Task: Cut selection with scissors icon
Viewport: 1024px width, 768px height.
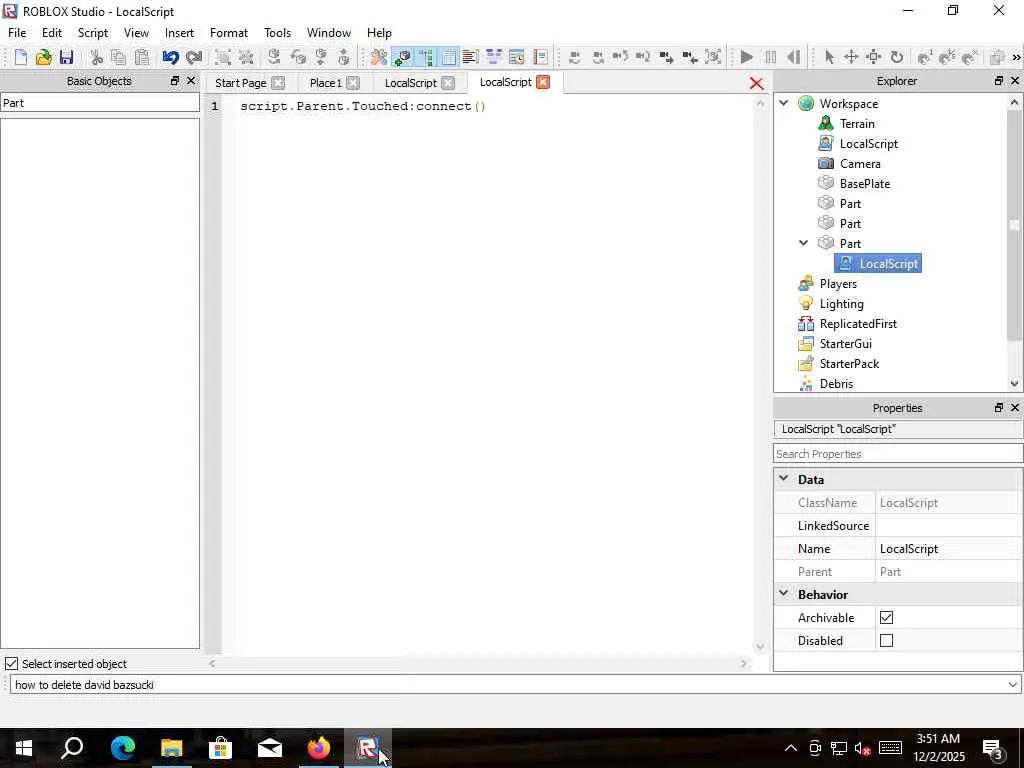Action: pos(97,57)
